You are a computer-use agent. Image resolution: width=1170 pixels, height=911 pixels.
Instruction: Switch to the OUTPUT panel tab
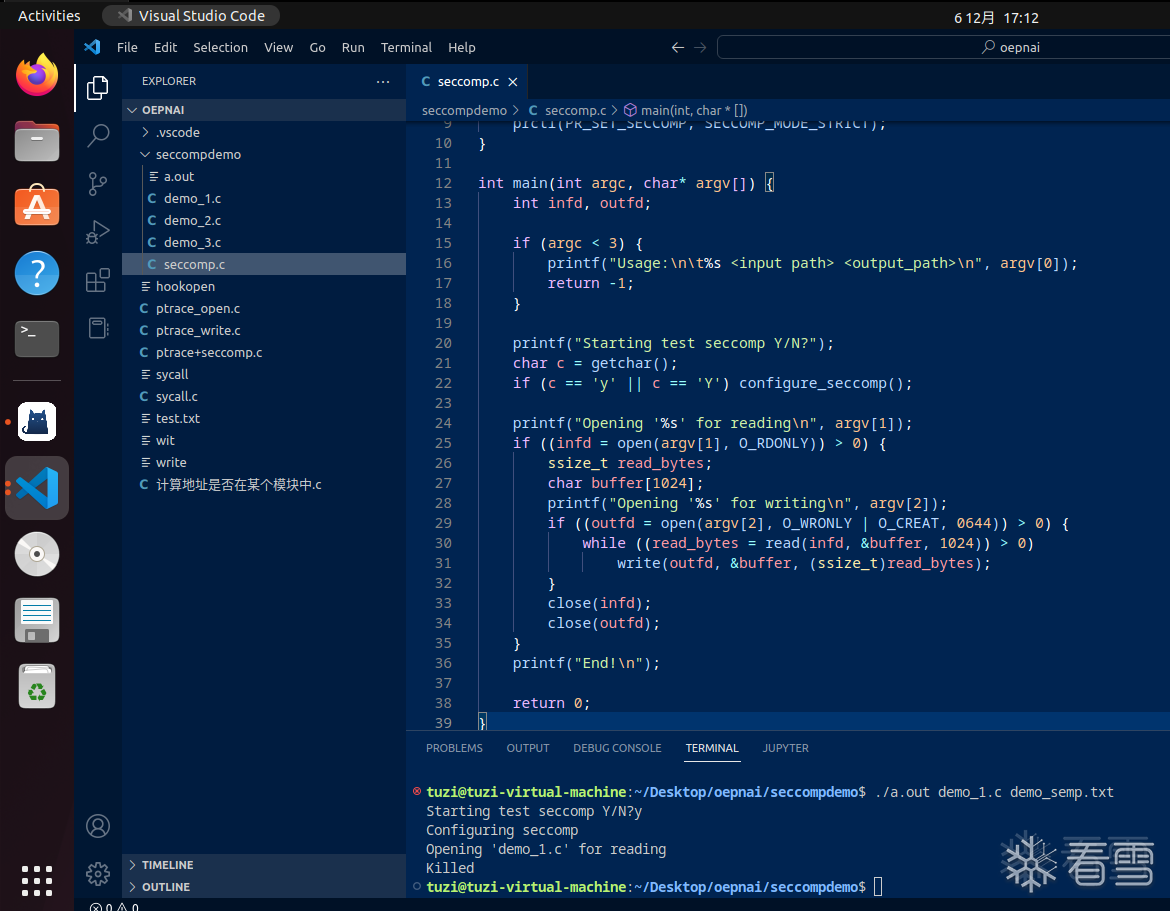click(x=528, y=748)
